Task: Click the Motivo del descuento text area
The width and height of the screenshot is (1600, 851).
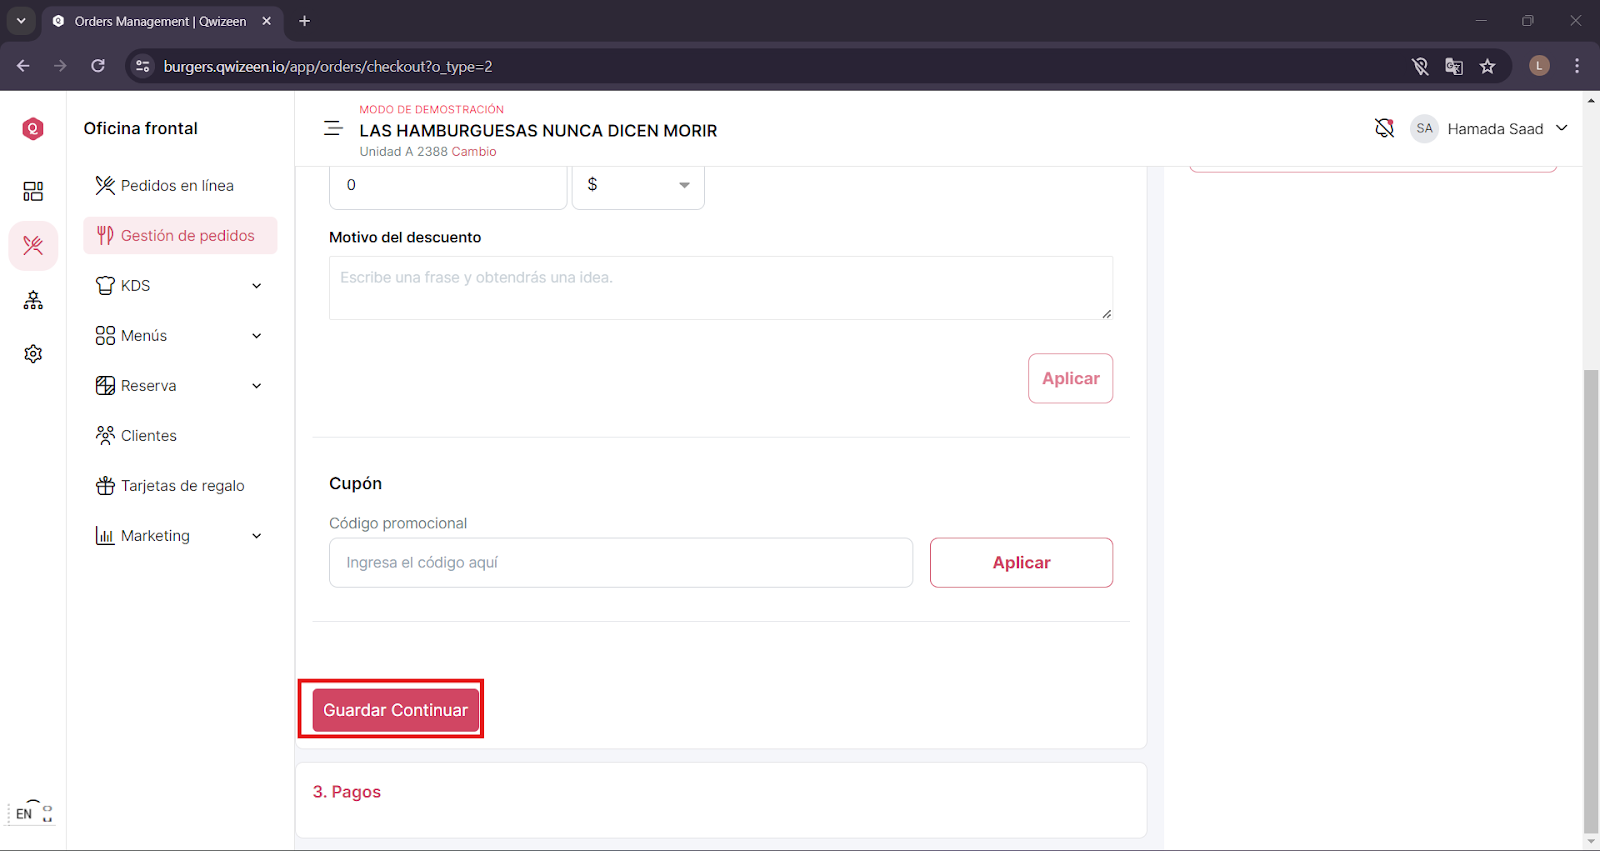Action: [x=721, y=288]
